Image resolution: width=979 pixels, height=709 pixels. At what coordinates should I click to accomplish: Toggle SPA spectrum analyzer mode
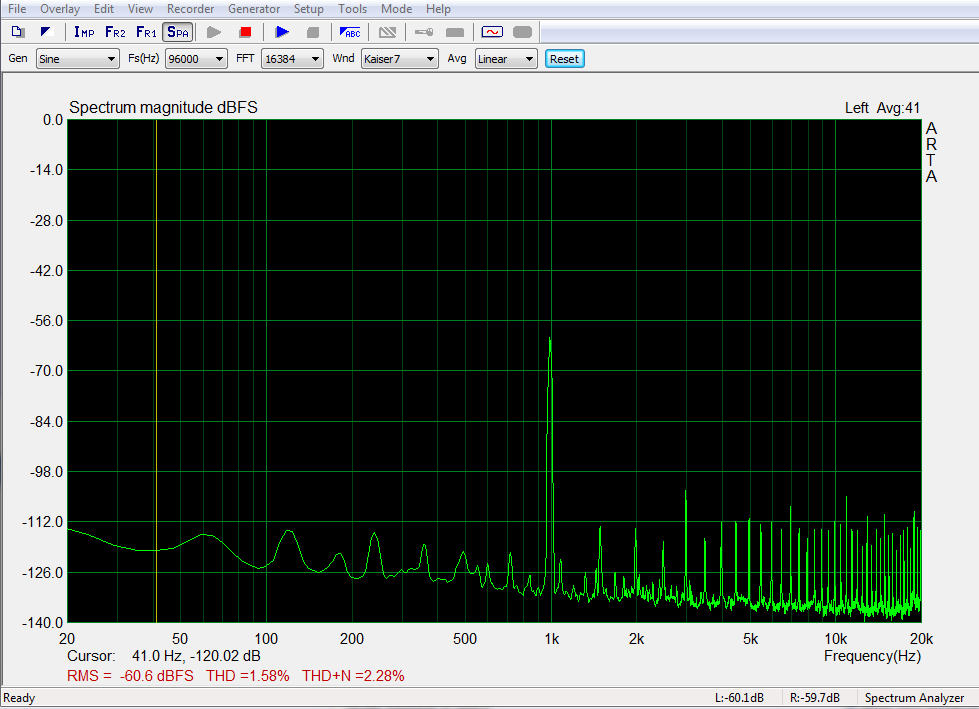177,32
